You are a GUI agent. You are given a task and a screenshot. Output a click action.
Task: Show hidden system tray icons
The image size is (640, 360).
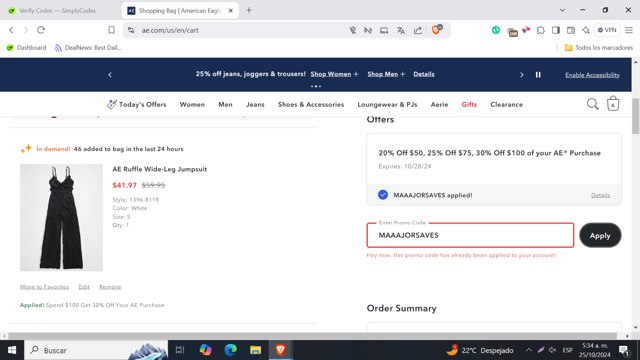(529, 350)
